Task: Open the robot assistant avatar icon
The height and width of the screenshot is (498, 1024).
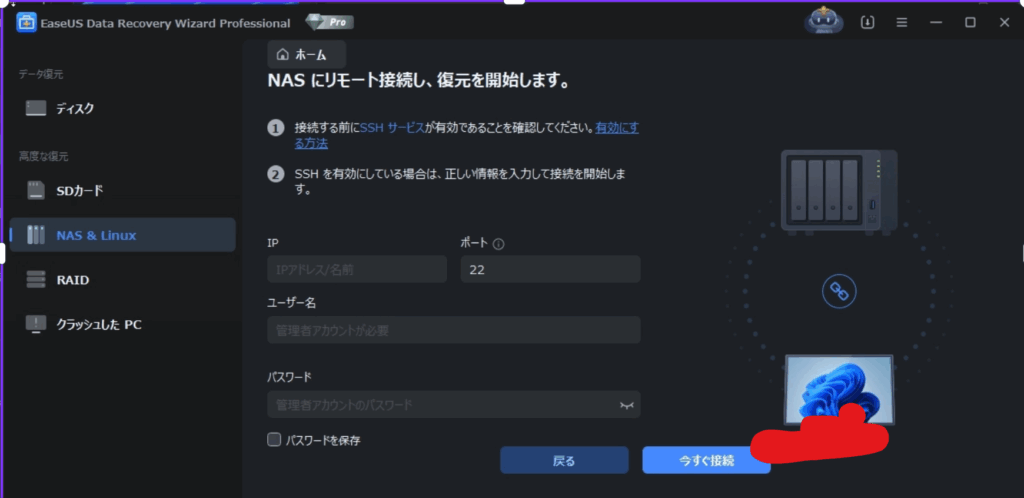Action: [x=824, y=21]
